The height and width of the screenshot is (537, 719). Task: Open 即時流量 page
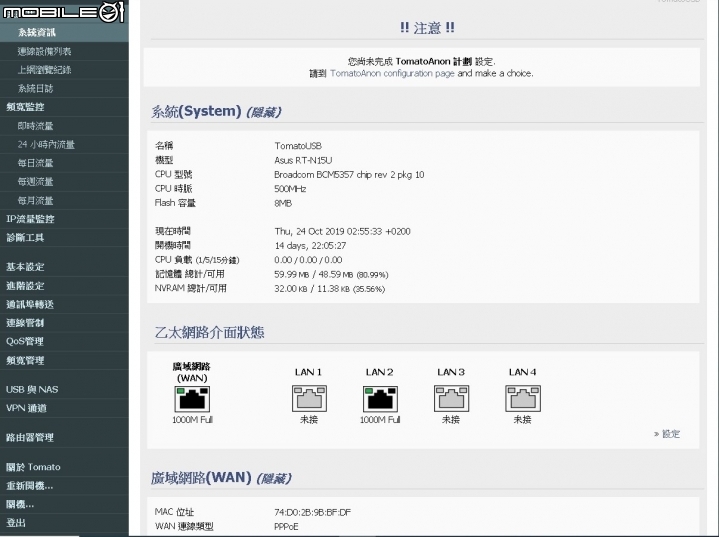35,126
